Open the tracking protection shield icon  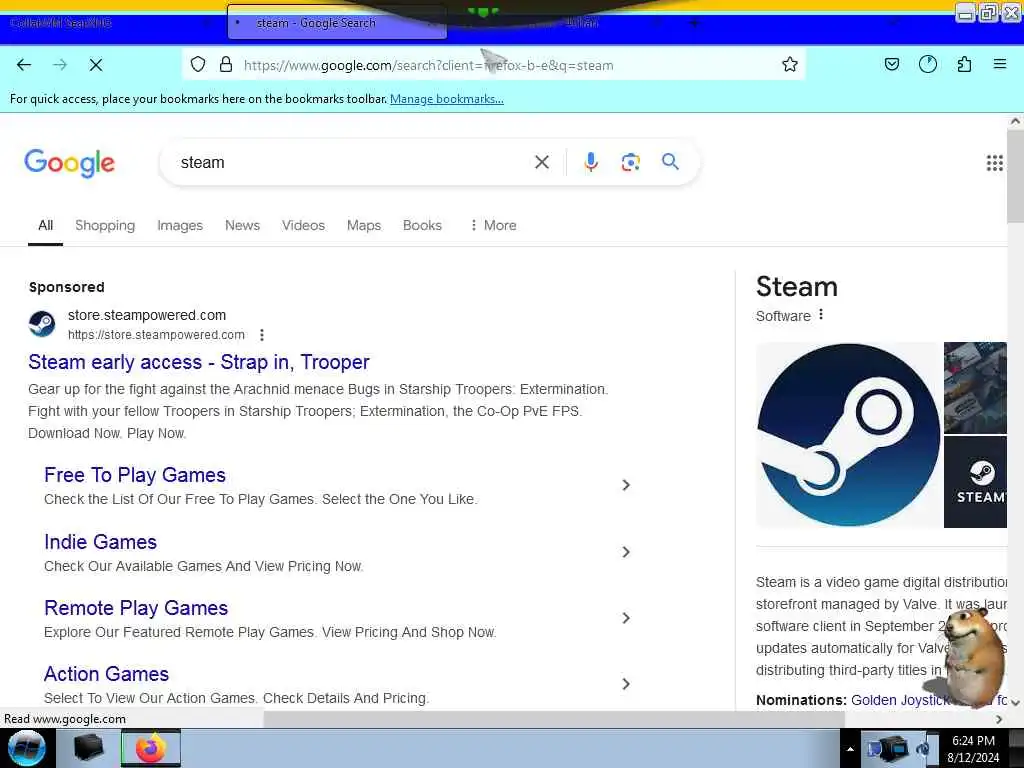[x=198, y=65]
